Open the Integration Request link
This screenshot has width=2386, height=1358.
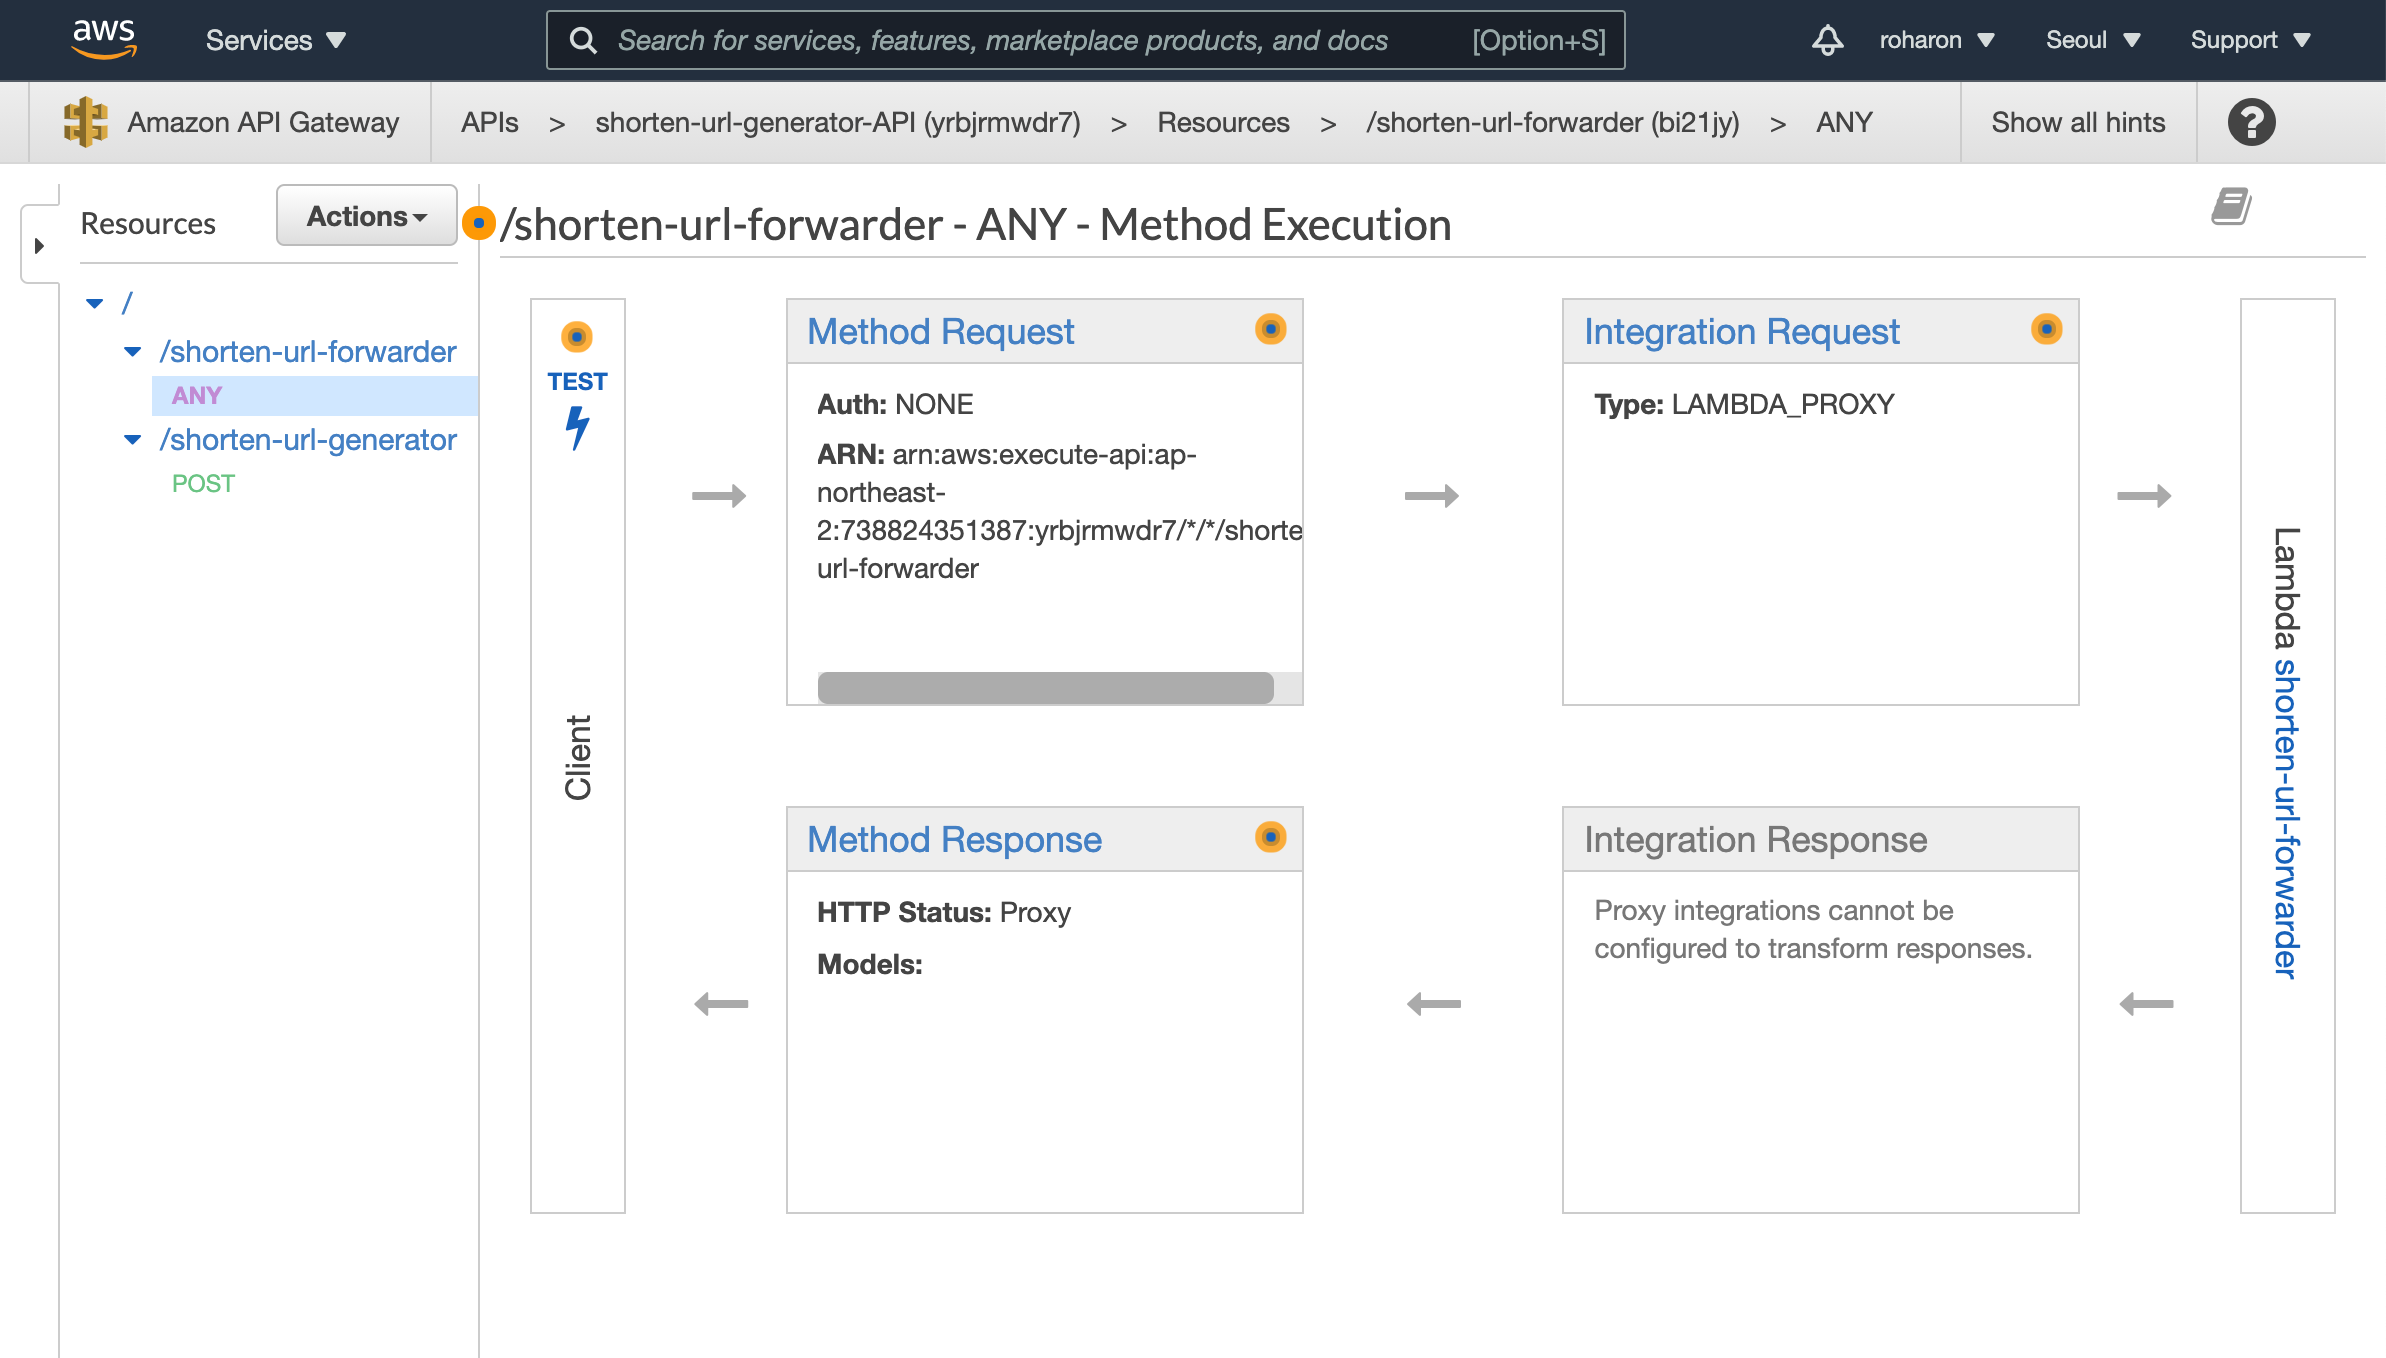tap(1741, 331)
